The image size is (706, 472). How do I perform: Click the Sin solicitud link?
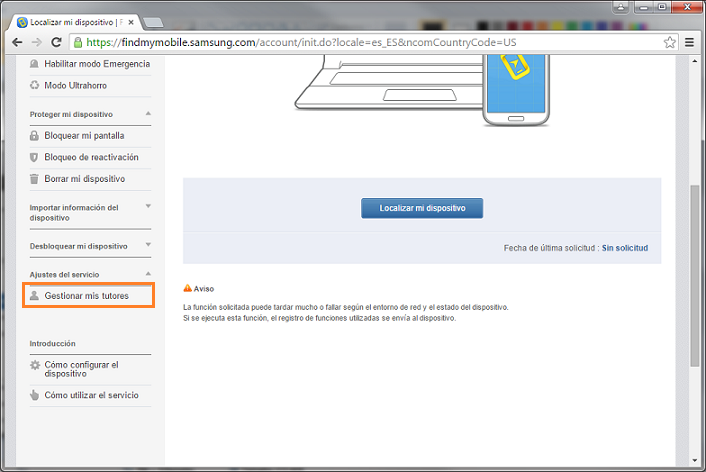625,248
